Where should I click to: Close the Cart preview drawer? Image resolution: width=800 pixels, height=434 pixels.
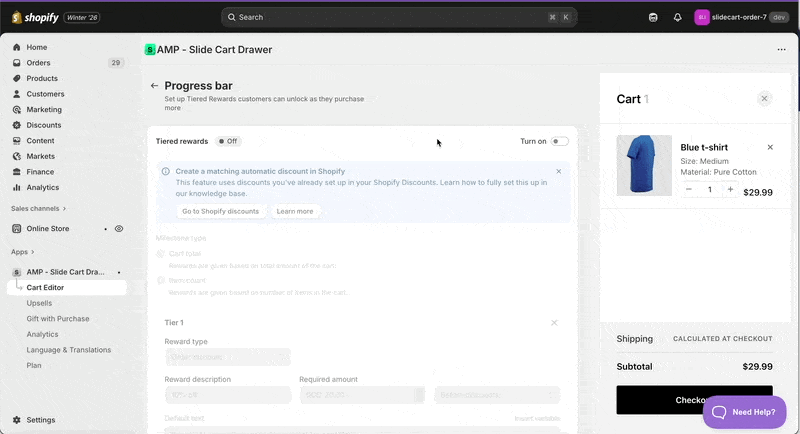[x=764, y=98]
